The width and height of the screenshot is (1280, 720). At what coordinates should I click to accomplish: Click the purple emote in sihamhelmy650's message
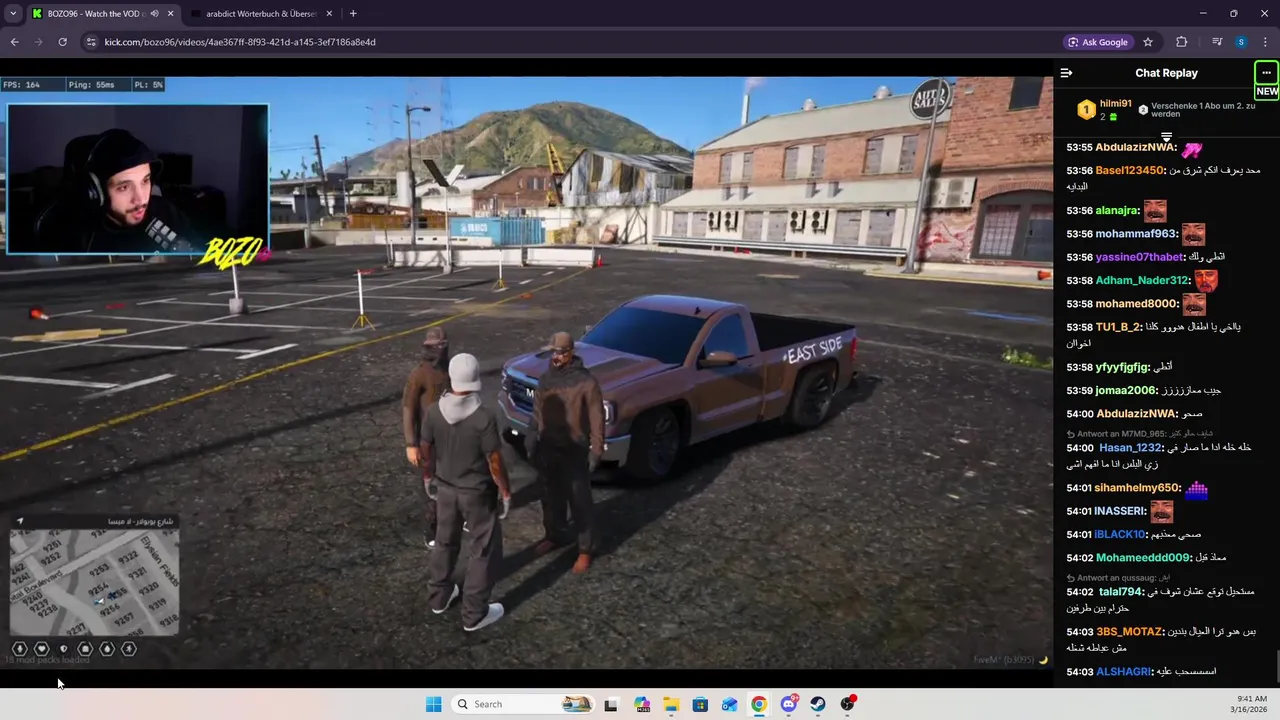pos(1197,488)
